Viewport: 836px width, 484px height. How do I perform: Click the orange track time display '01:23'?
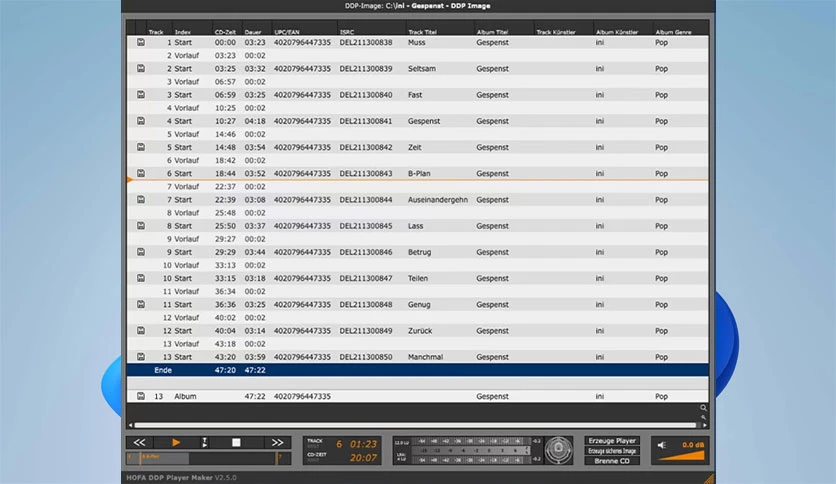click(x=363, y=444)
